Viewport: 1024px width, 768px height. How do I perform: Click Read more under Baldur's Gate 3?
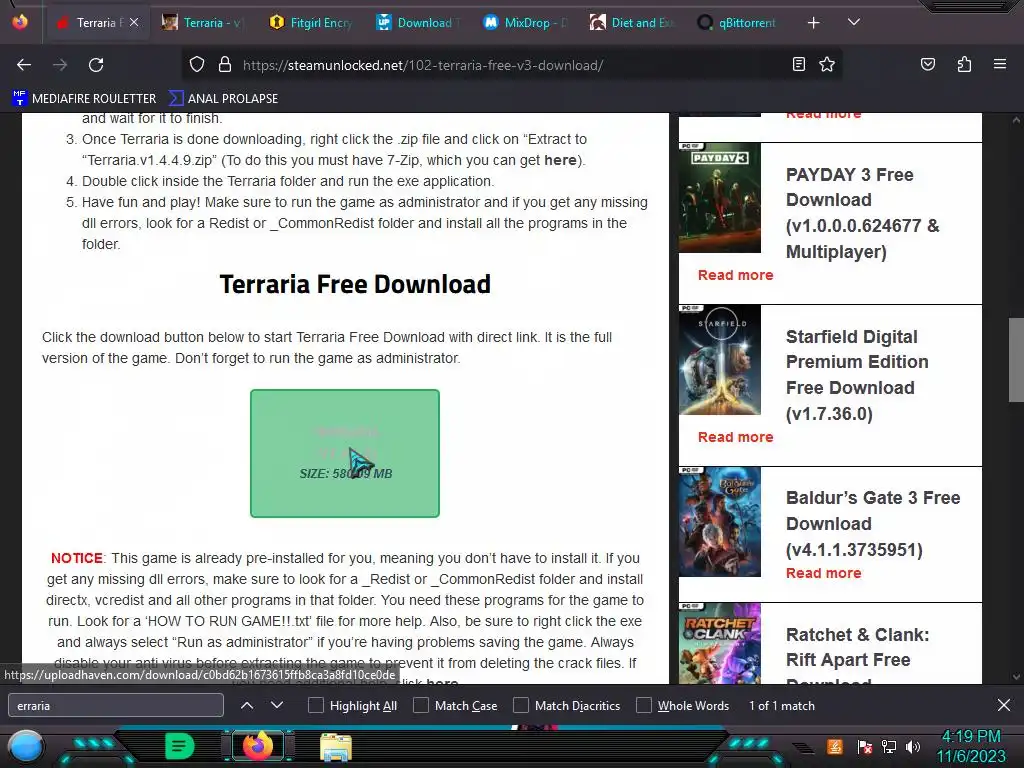[x=824, y=573]
